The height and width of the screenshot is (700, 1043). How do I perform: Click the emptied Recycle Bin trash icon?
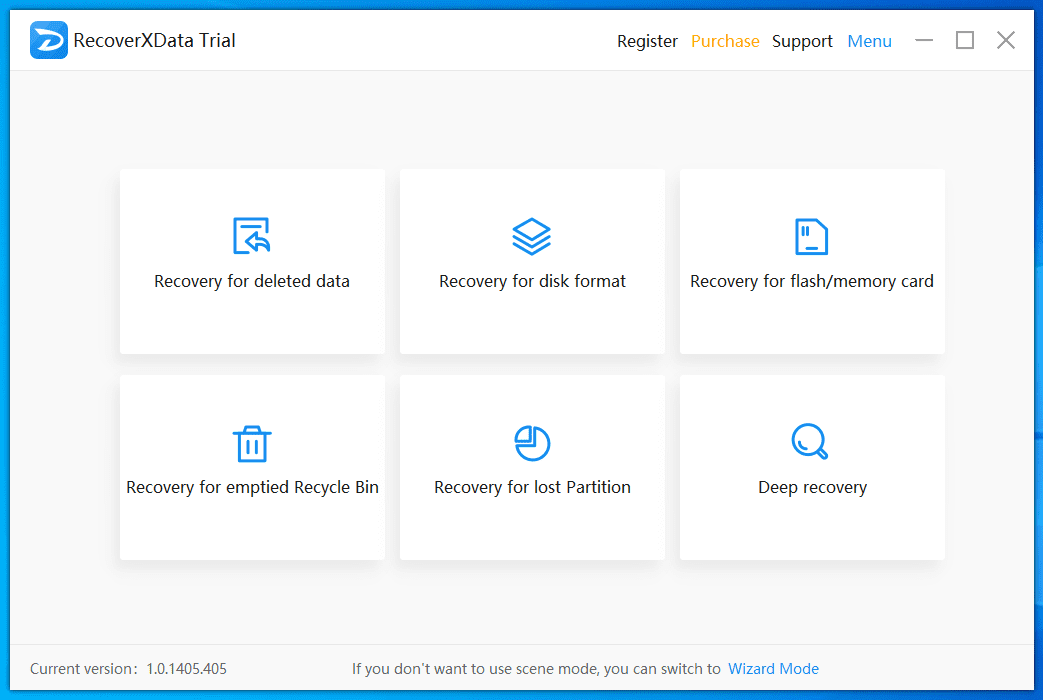coord(252,443)
